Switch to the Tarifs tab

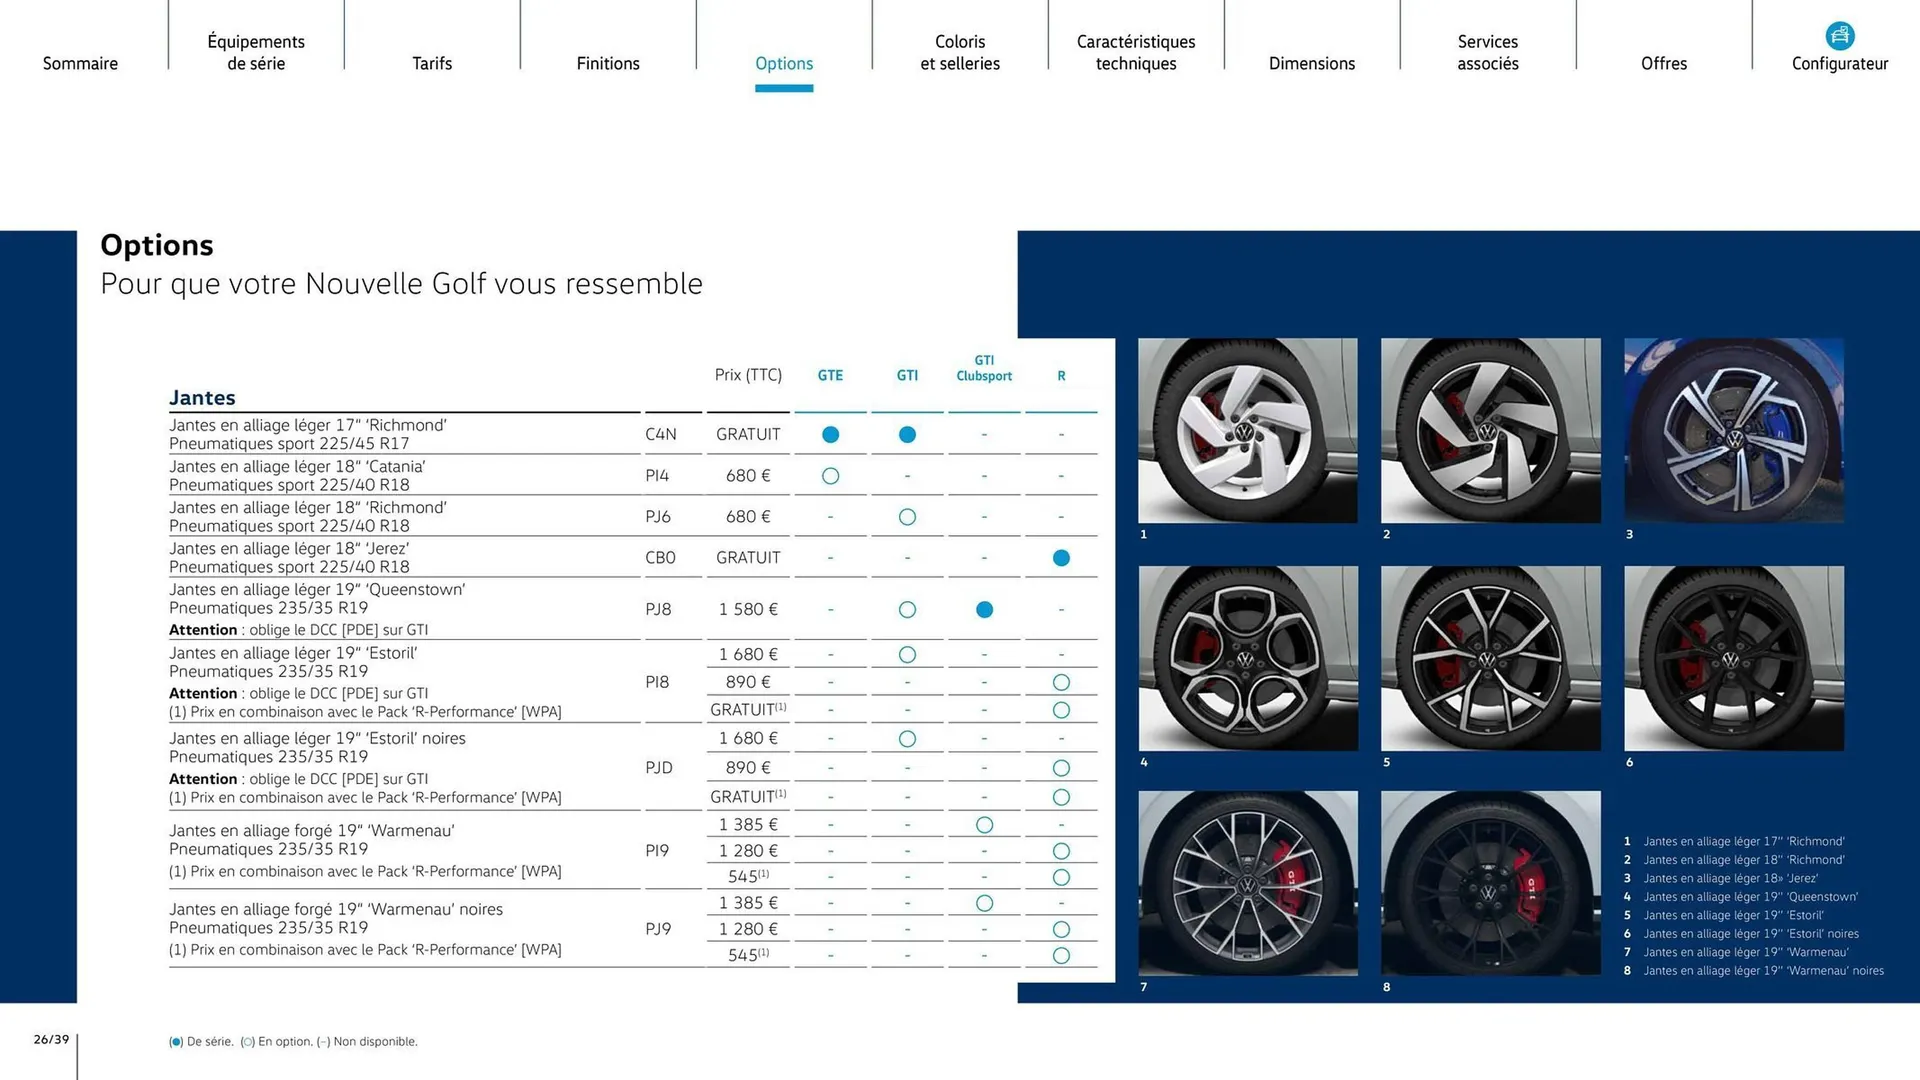click(432, 63)
